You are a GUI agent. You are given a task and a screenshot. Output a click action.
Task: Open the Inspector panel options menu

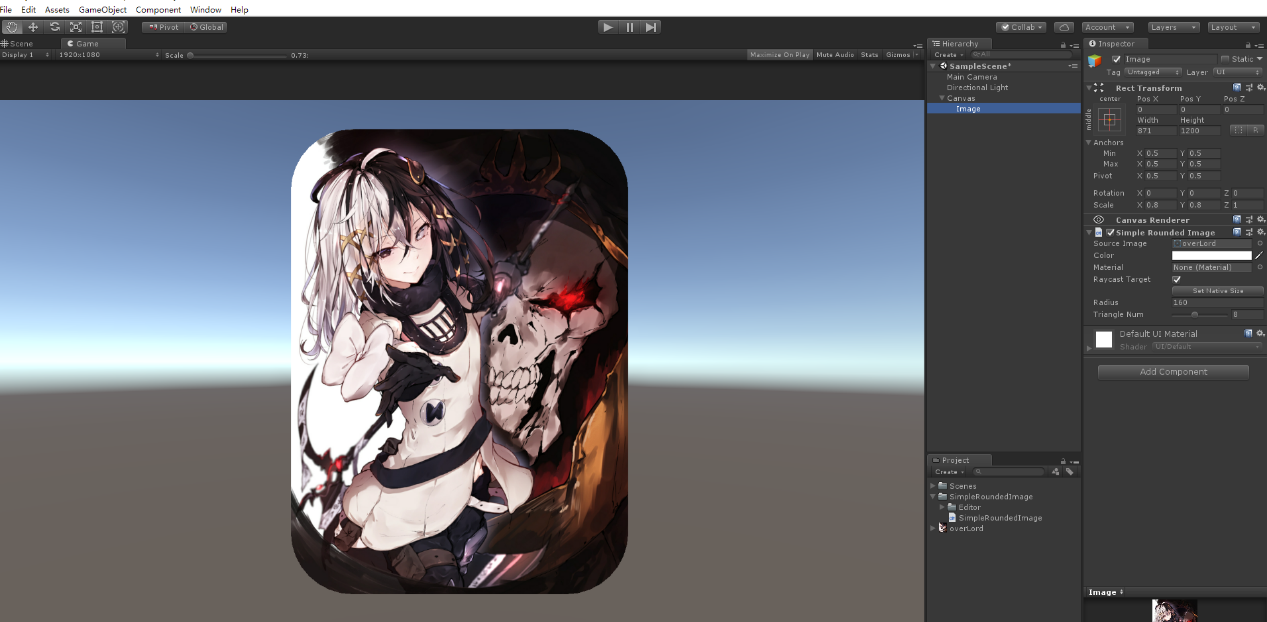click(1259, 45)
